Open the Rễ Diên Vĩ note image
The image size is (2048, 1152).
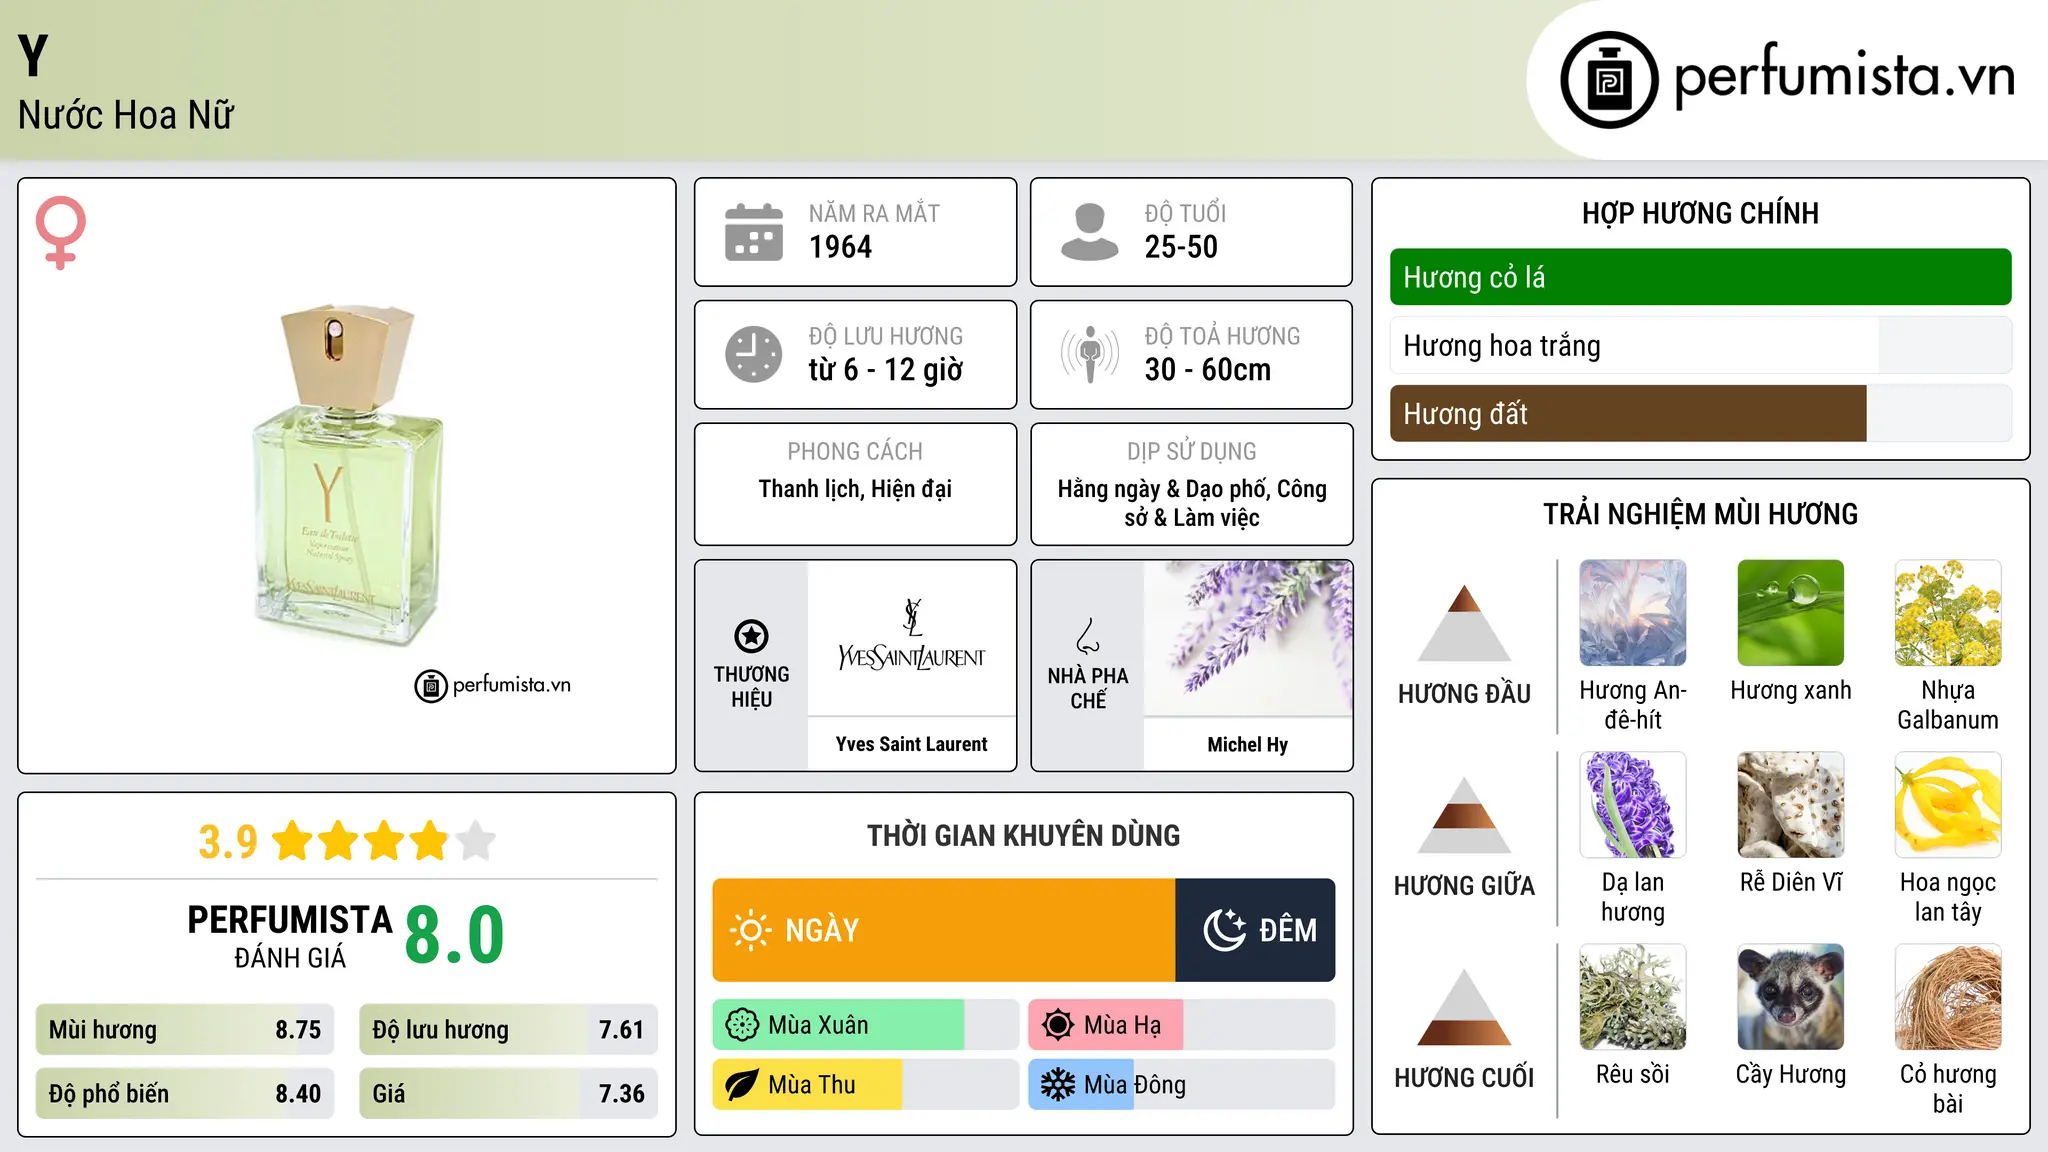[1791, 805]
